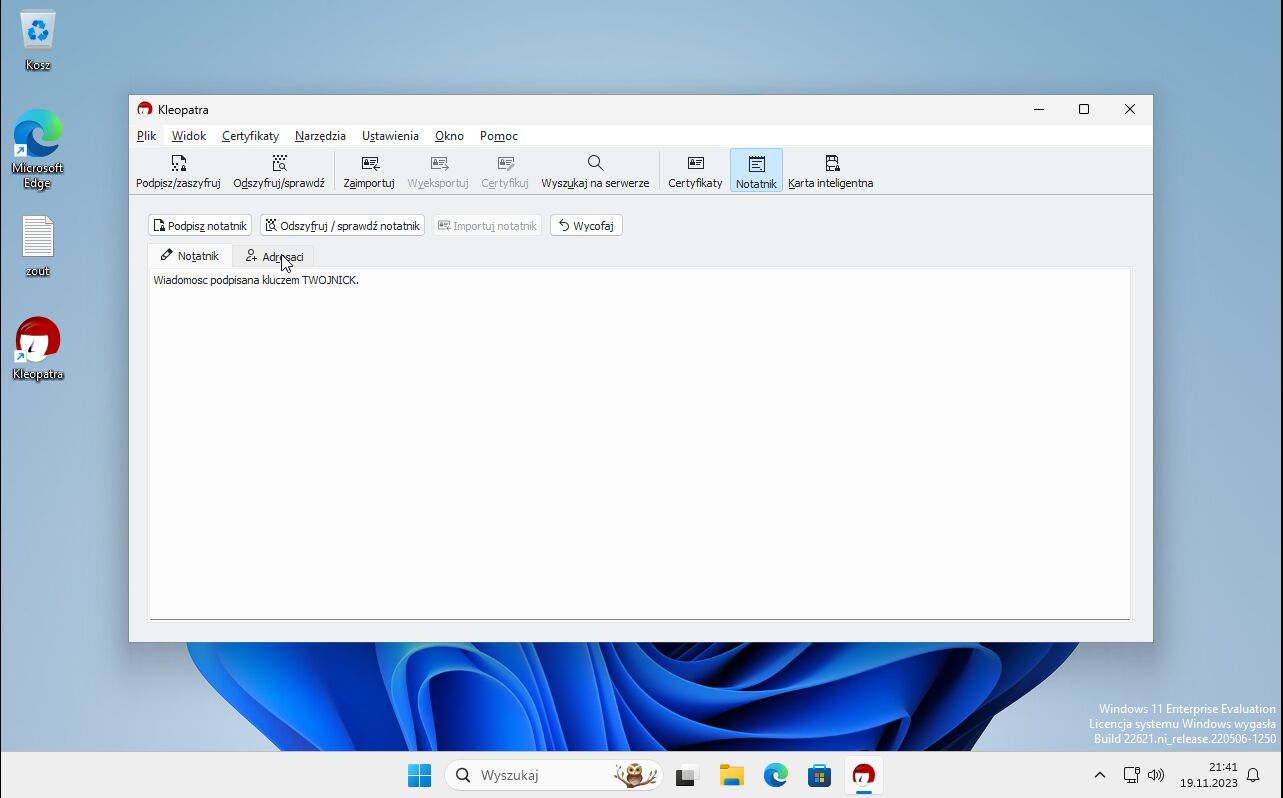Expand the Certyfikaty menu
Image resolution: width=1283 pixels, height=798 pixels.
(250, 136)
